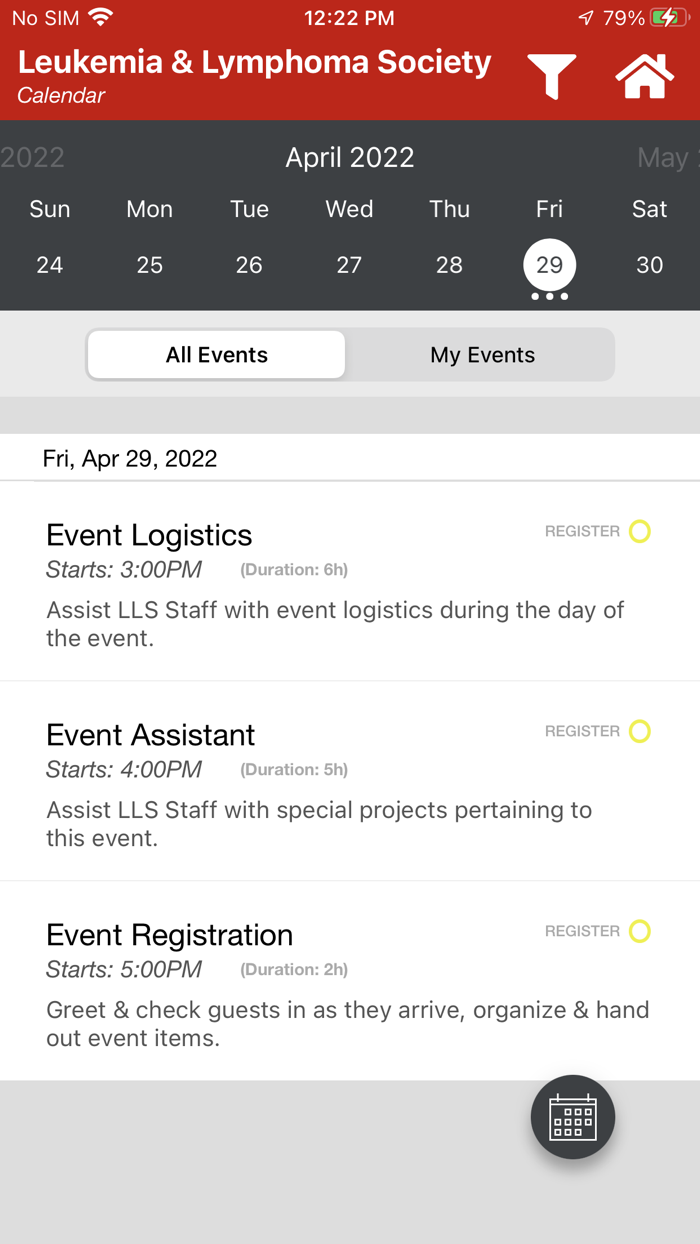700x1244 pixels.
Task: Register for the Event Logistics shift
Action: (639, 531)
